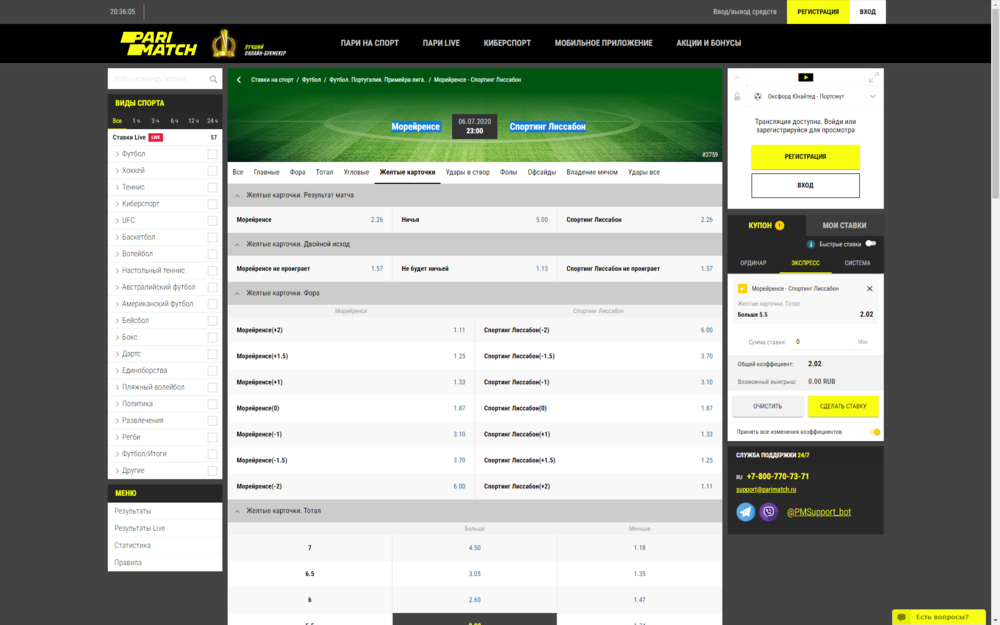Switch to the Удары в створ tab
Screen dimensions: 1000x625
[467, 172]
